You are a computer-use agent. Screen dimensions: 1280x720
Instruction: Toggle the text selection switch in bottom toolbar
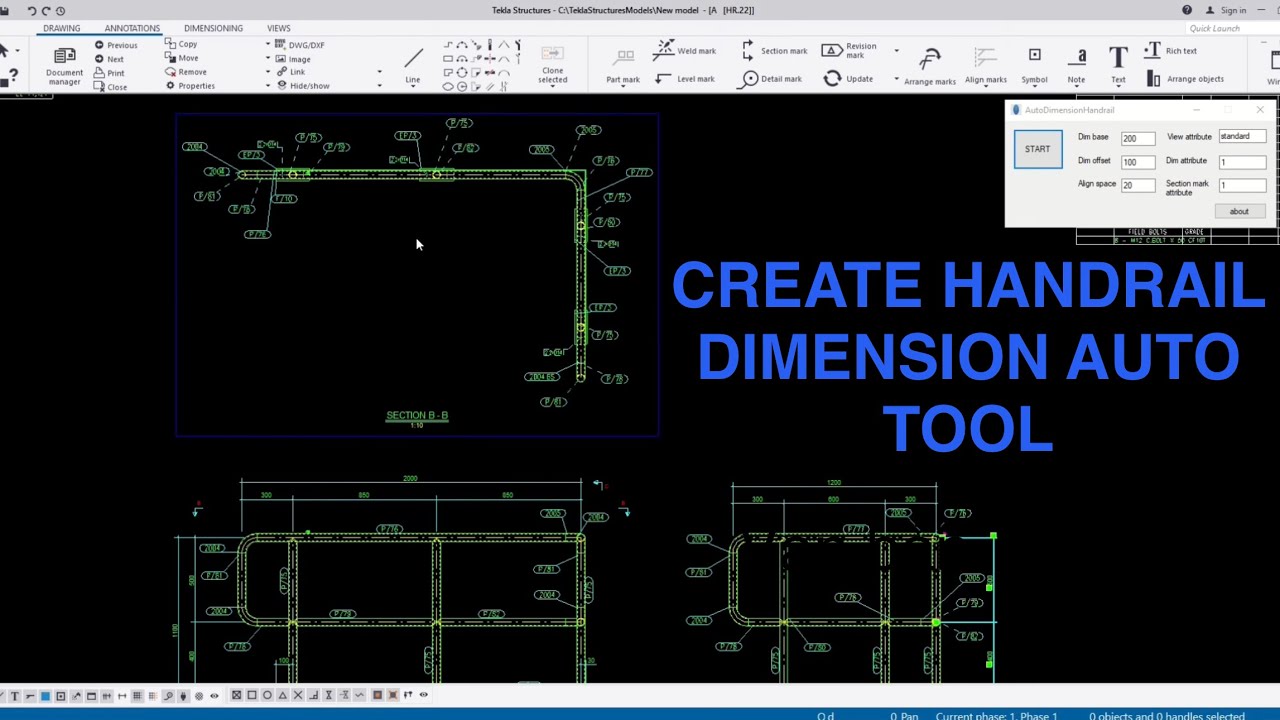[14, 696]
